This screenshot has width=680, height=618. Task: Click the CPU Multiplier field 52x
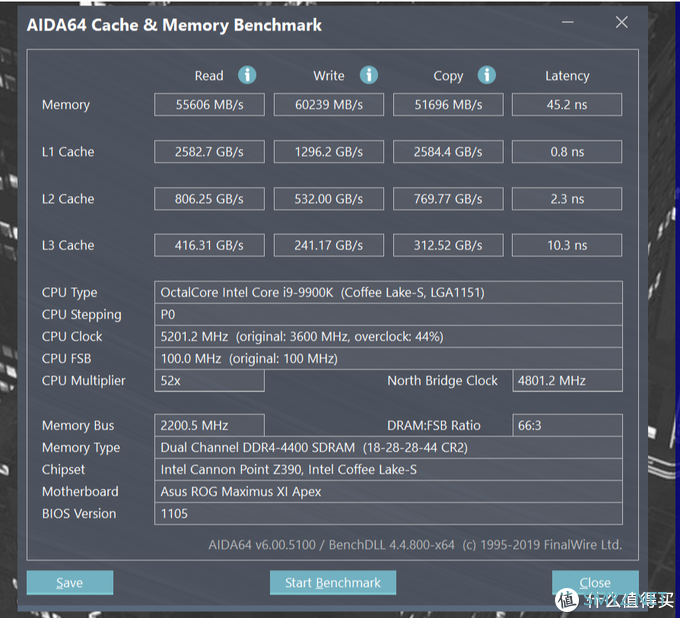pos(209,381)
